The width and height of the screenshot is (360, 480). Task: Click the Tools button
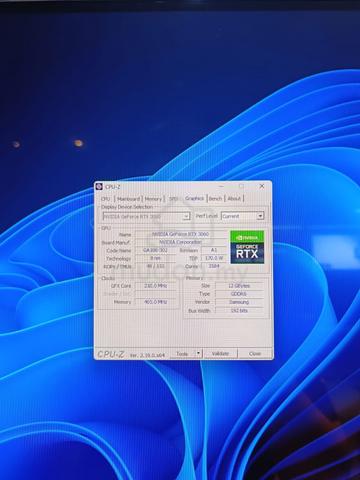click(182, 354)
